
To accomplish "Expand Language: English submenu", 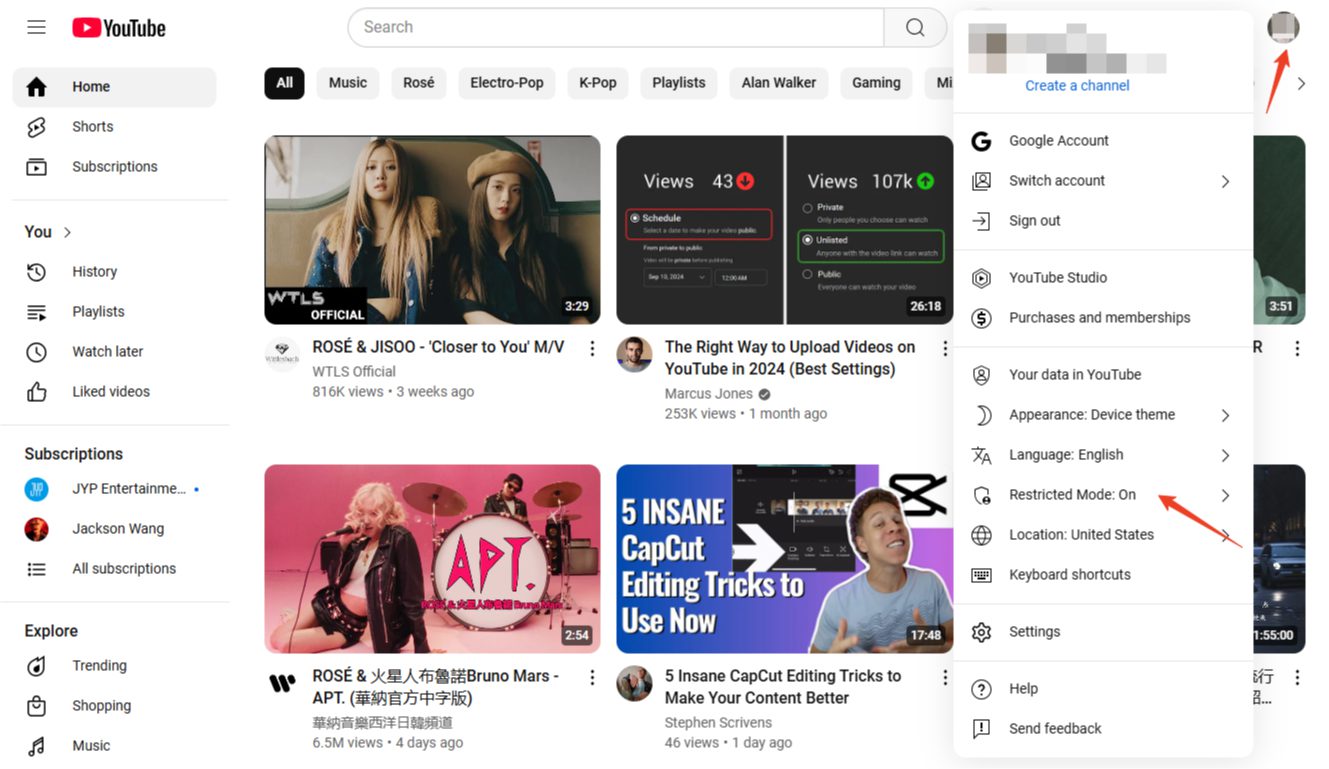I will click(x=1103, y=455).
